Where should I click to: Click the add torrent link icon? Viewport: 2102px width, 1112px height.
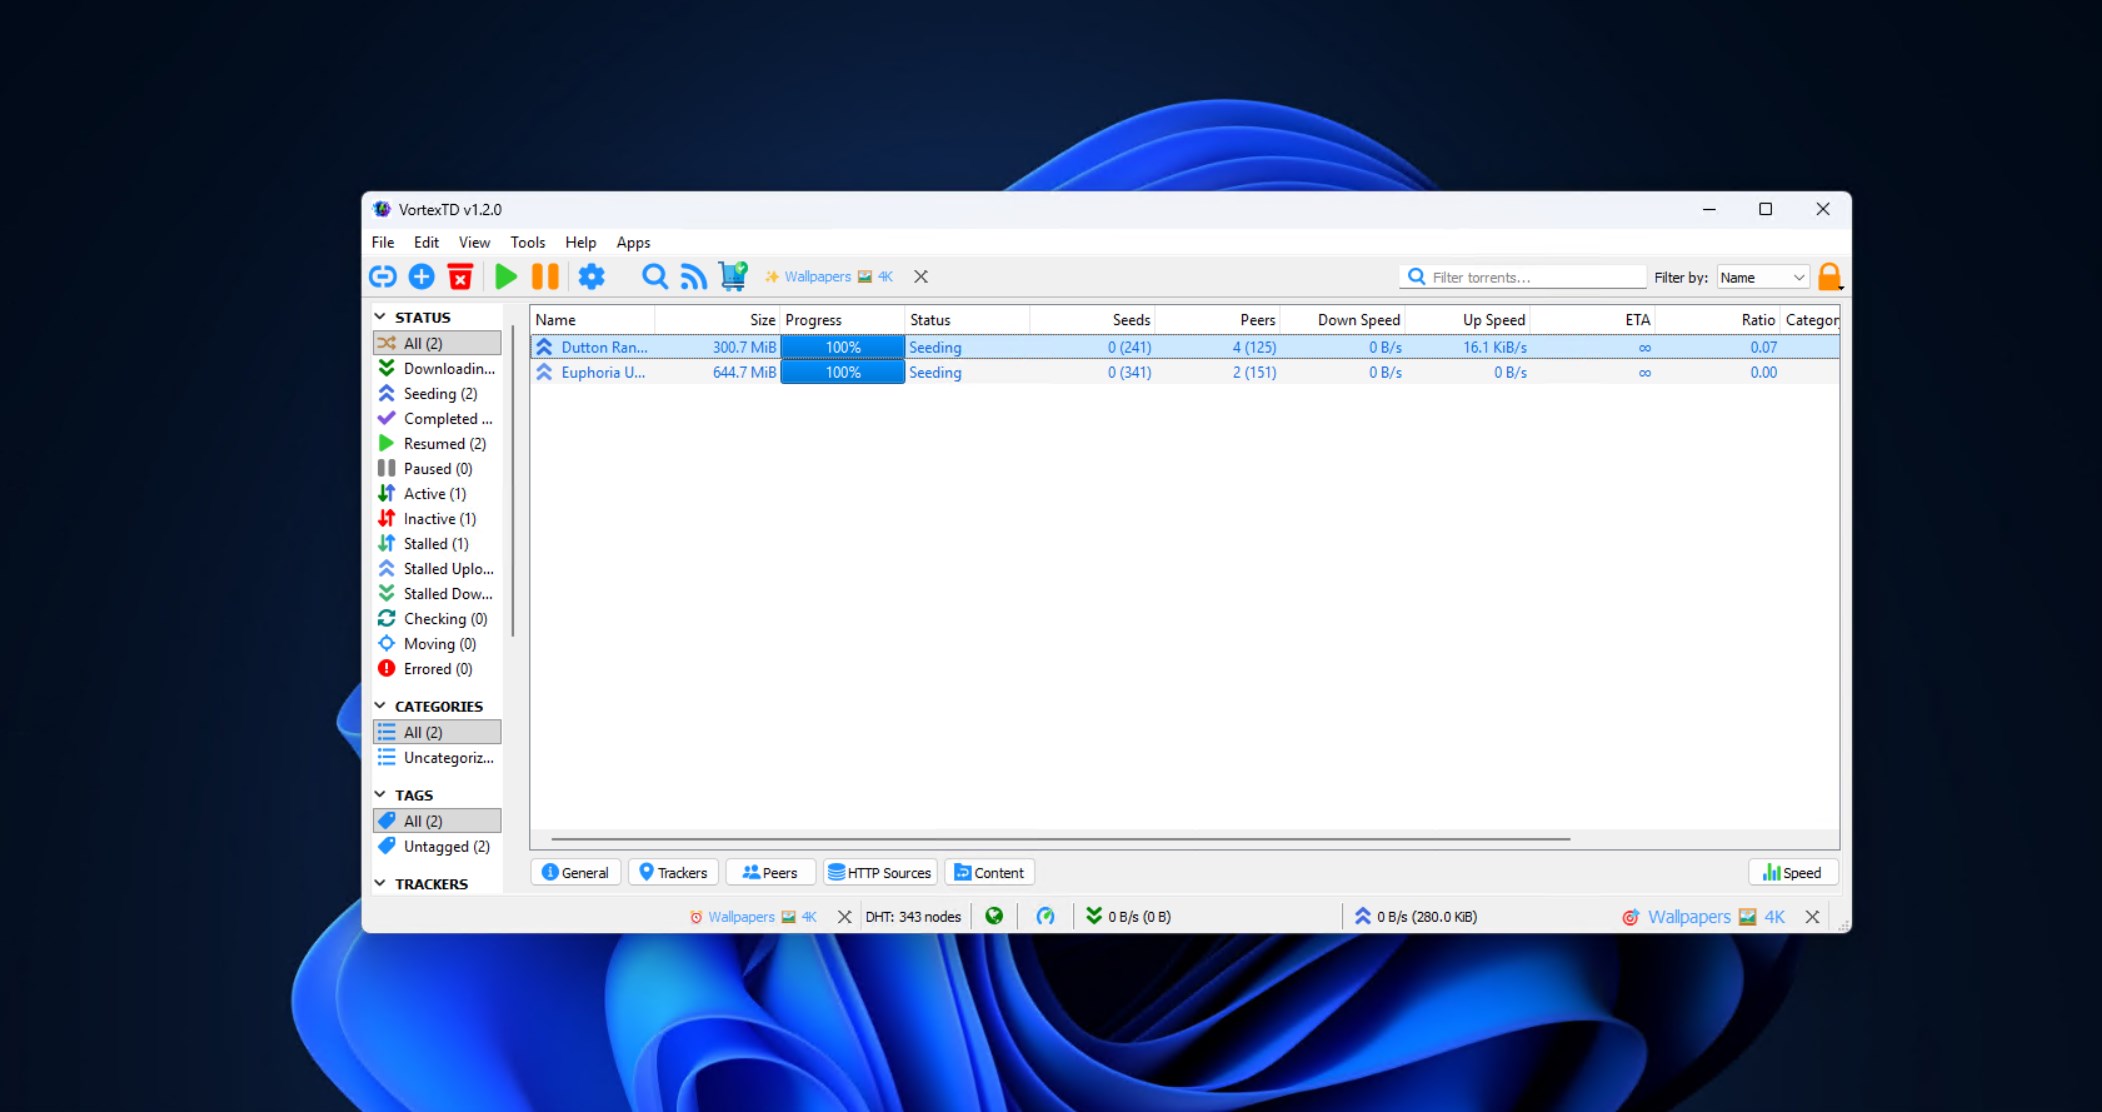pos(383,277)
